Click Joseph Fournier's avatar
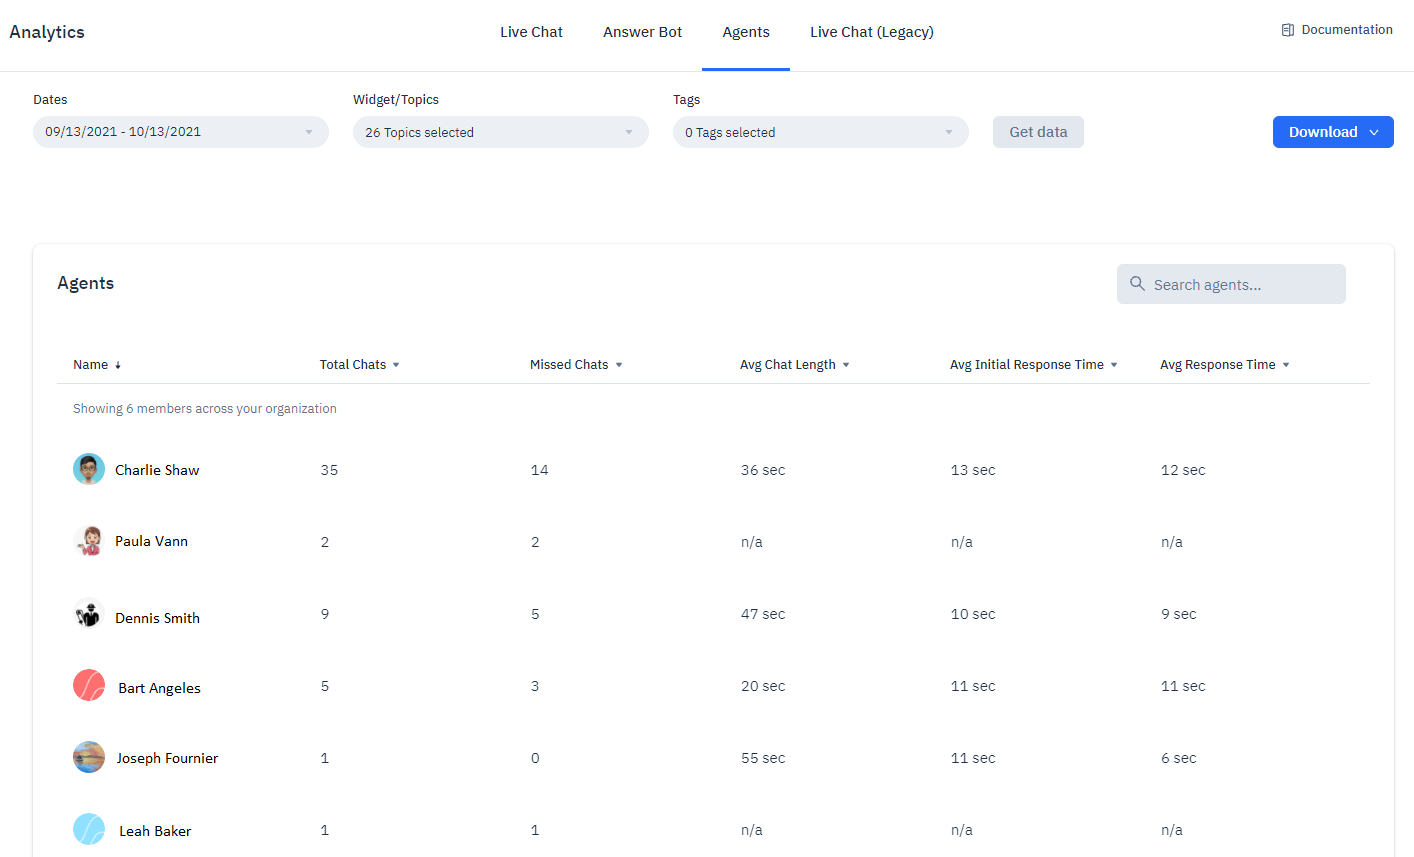 (89, 757)
